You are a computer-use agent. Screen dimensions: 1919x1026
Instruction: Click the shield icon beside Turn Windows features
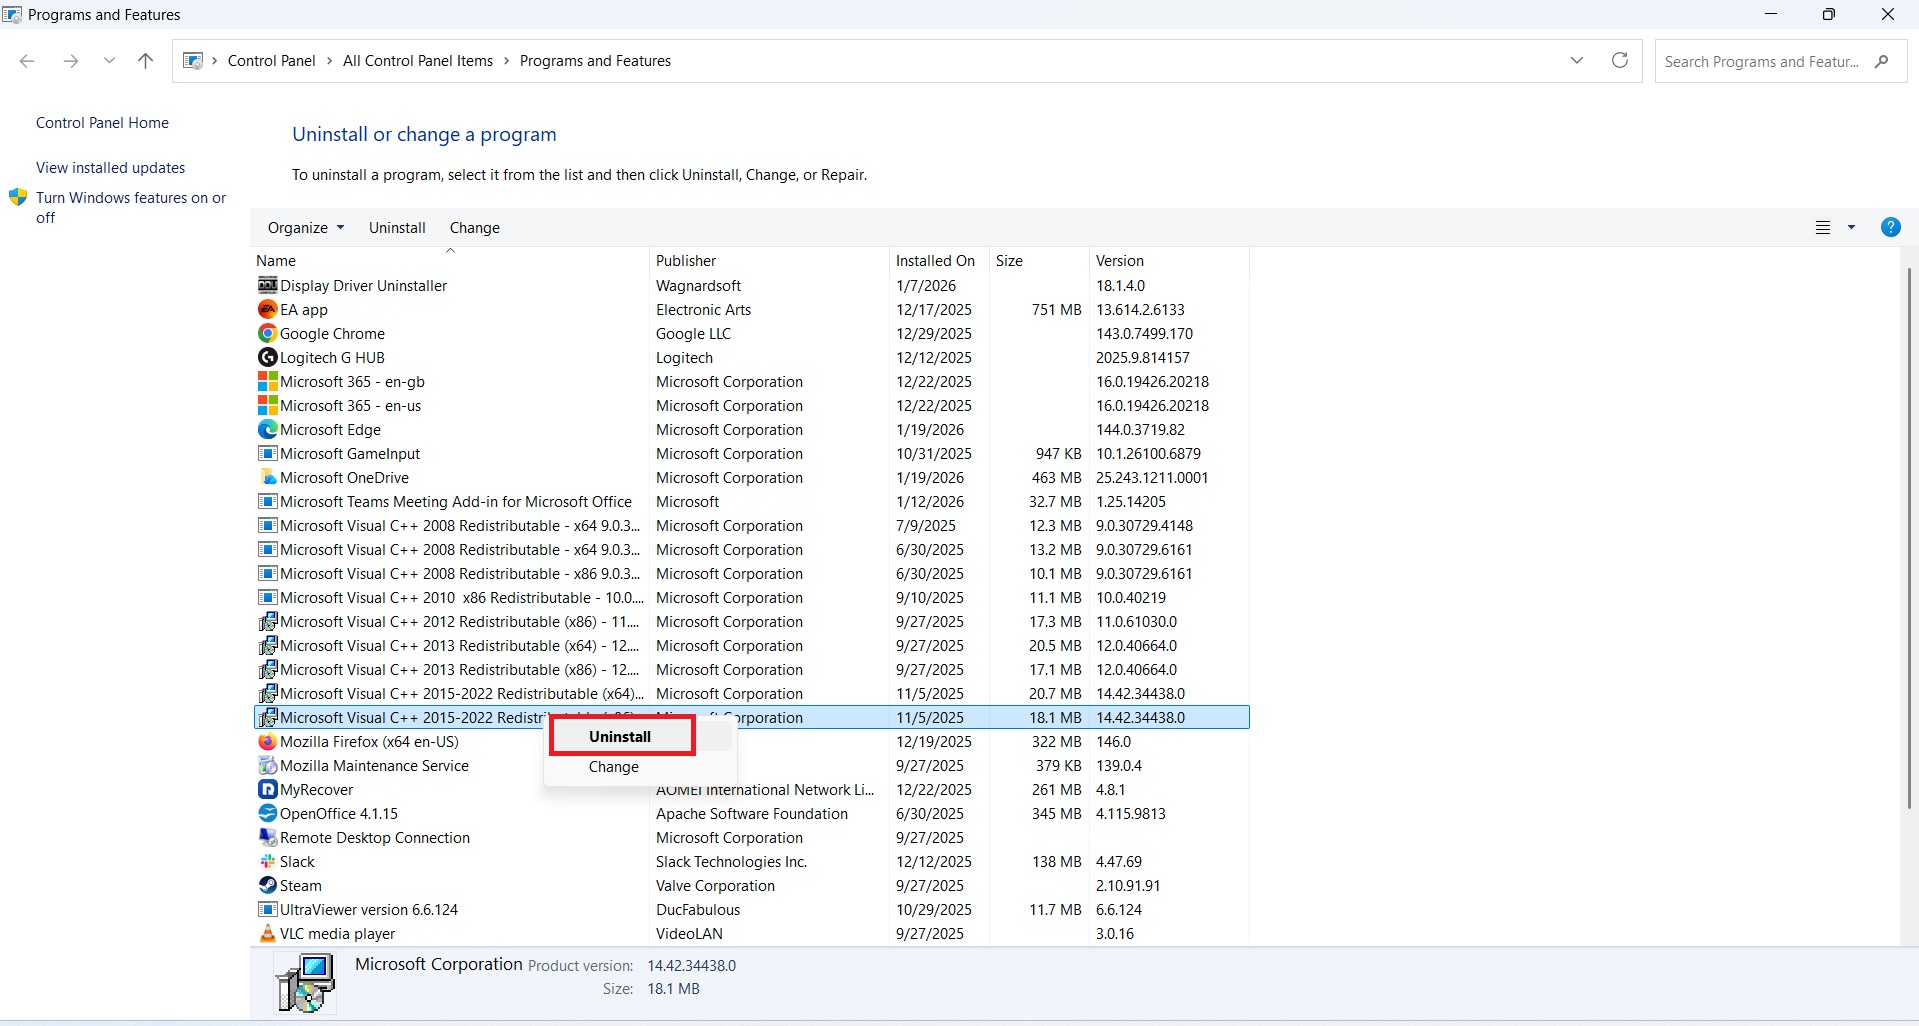tap(18, 197)
